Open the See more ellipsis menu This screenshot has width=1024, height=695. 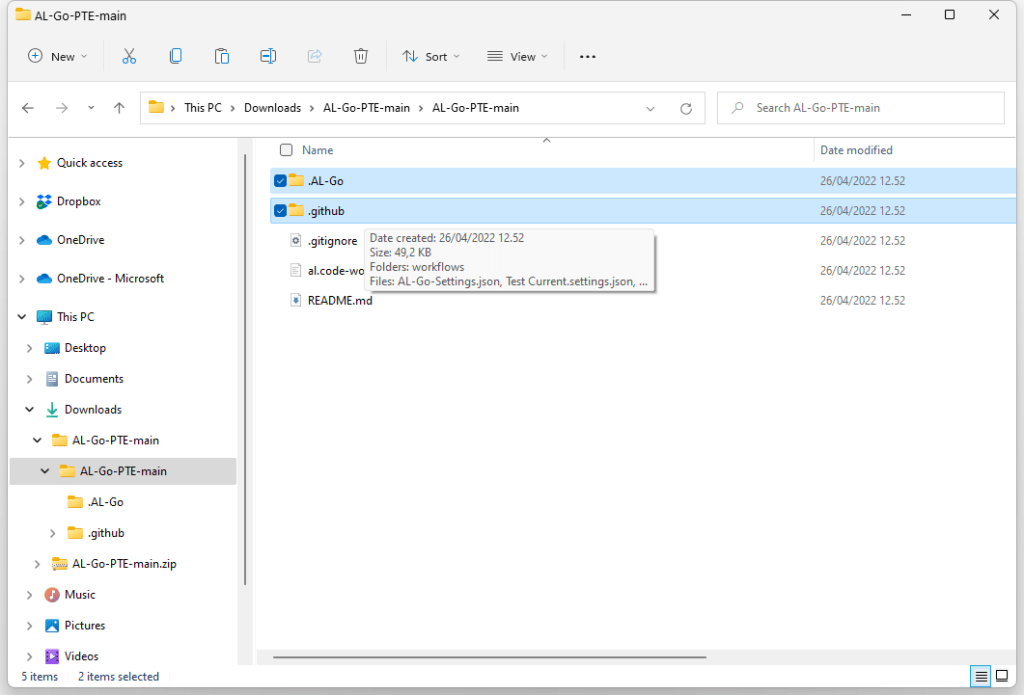tap(588, 56)
